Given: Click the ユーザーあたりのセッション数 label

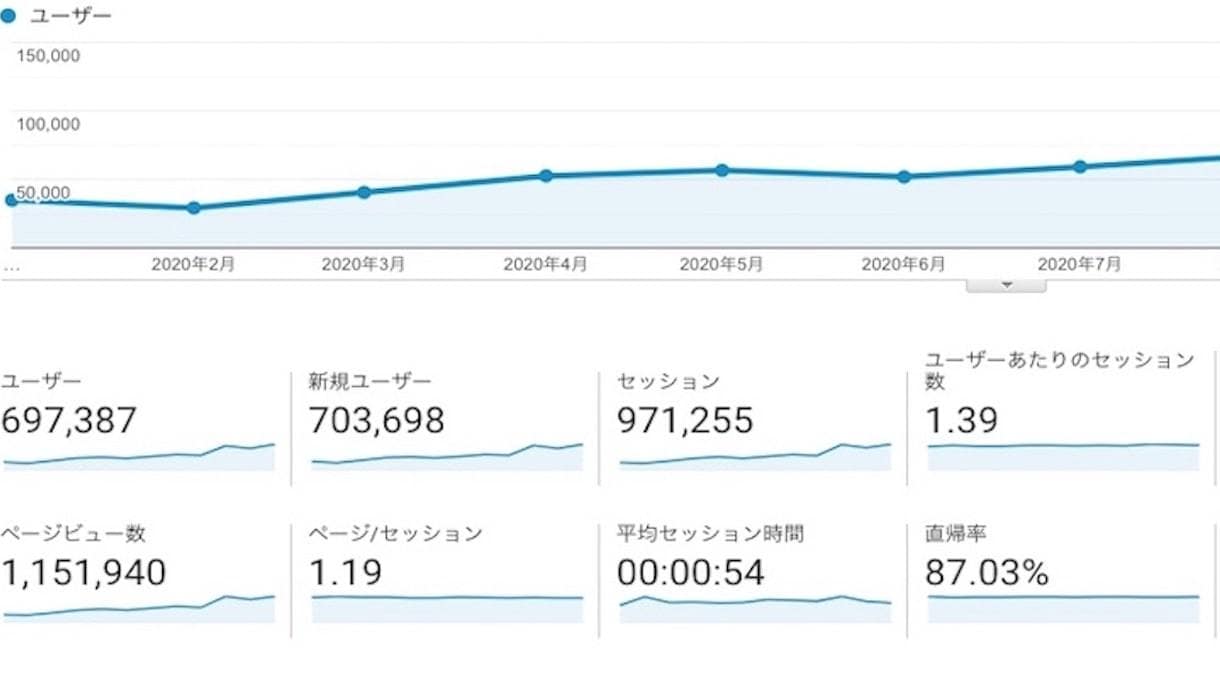Looking at the screenshot, I should tap(1059, 371).
